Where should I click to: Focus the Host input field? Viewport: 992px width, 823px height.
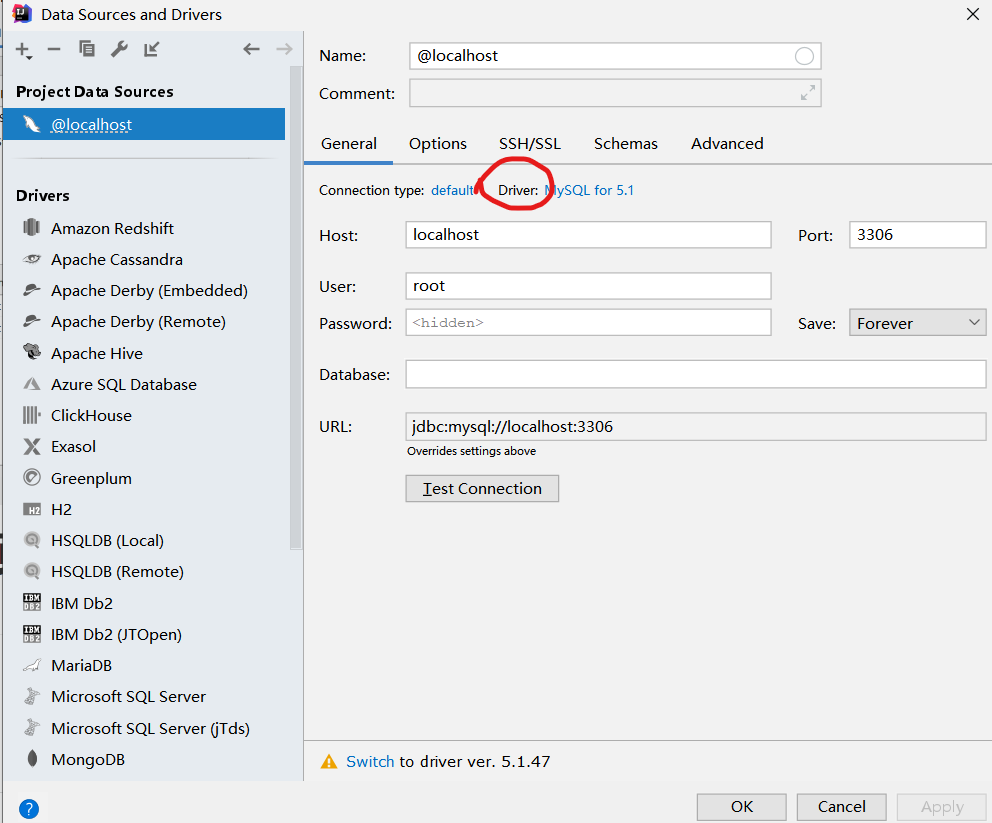point(588,235)
